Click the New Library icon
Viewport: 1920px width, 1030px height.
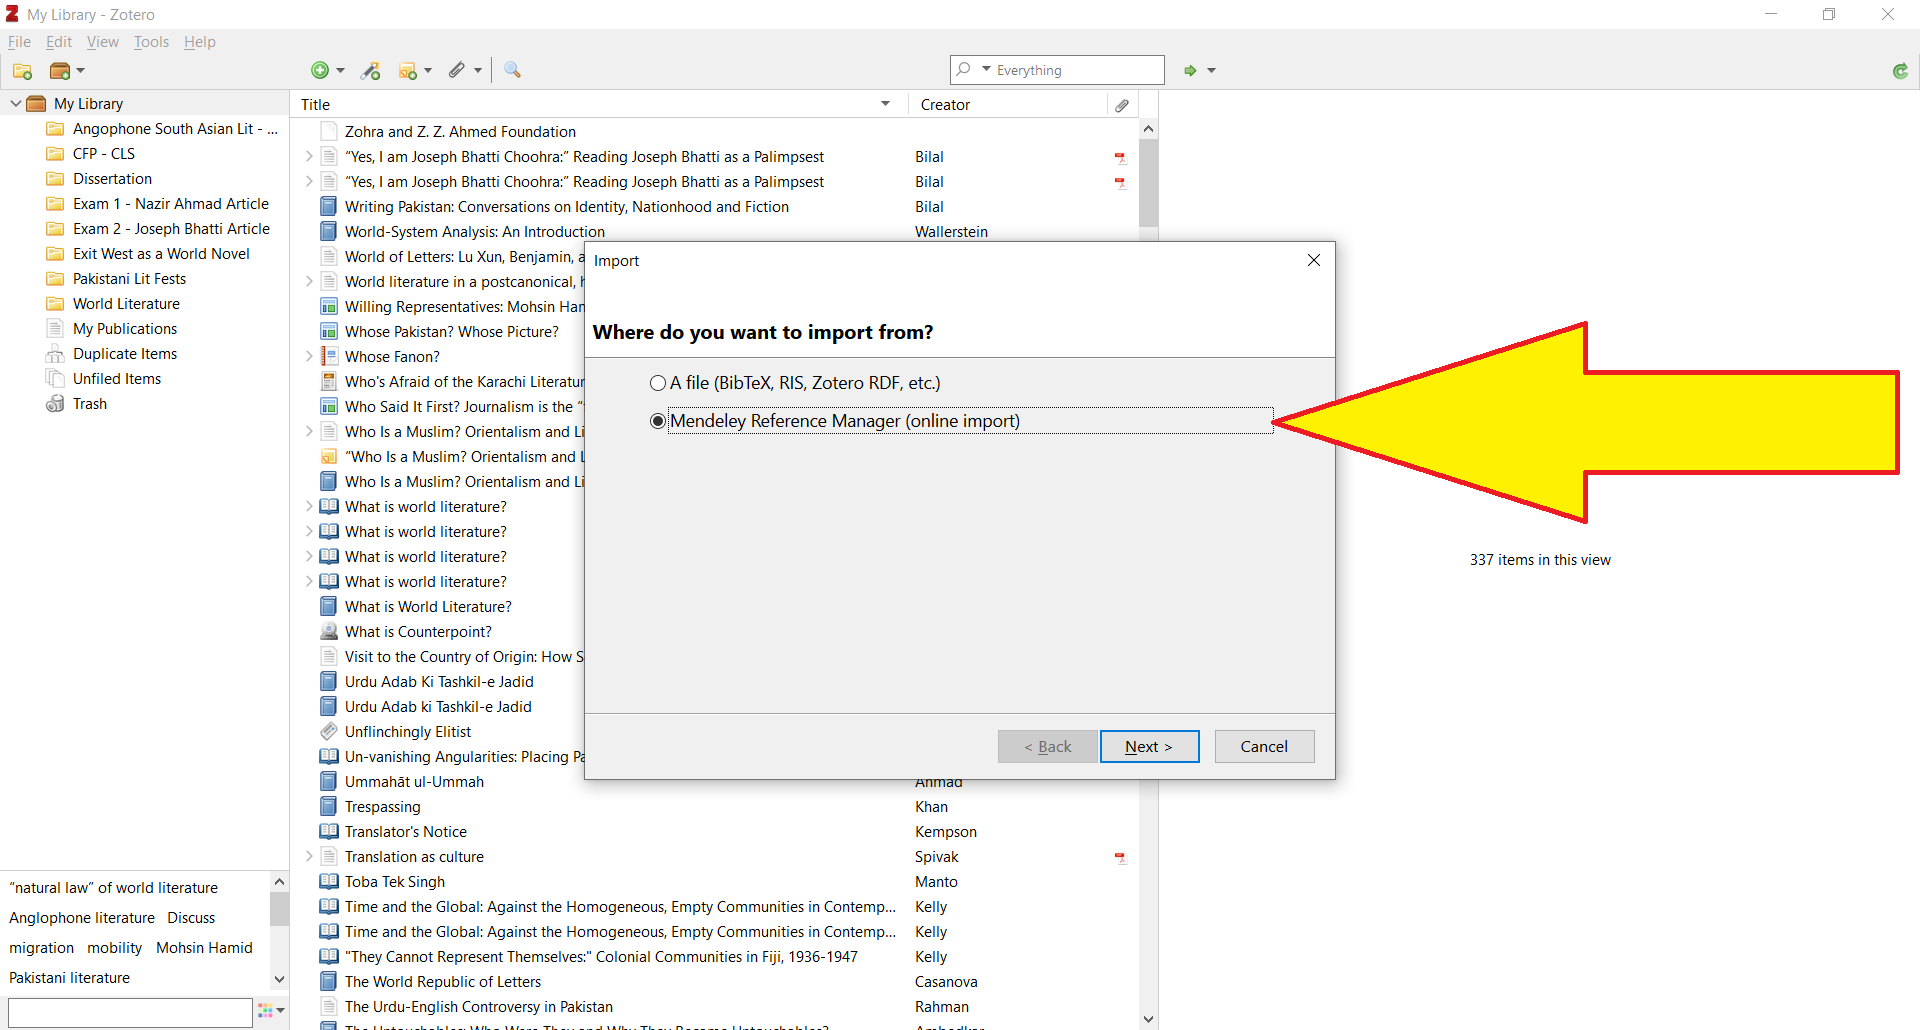[x=62, y=70]
